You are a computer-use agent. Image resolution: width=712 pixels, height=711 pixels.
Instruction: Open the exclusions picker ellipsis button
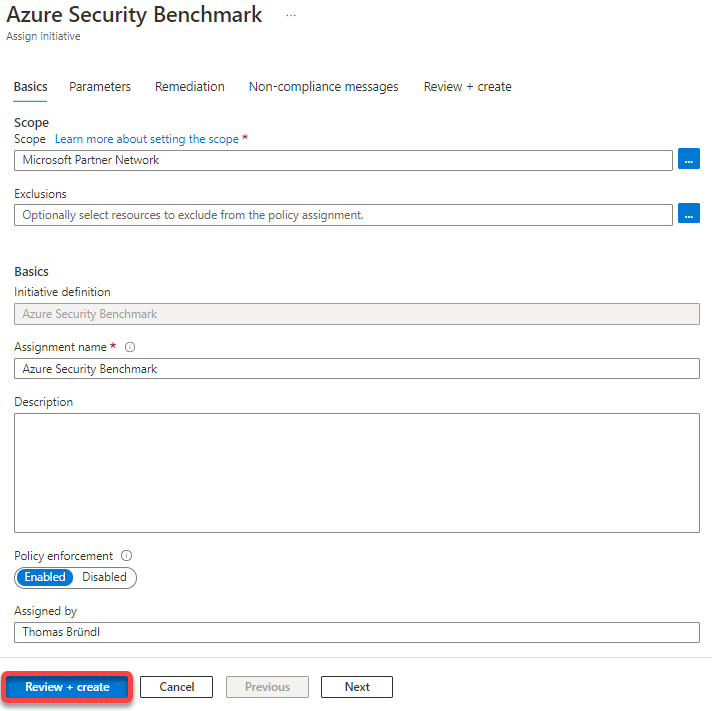coord(688,213)
